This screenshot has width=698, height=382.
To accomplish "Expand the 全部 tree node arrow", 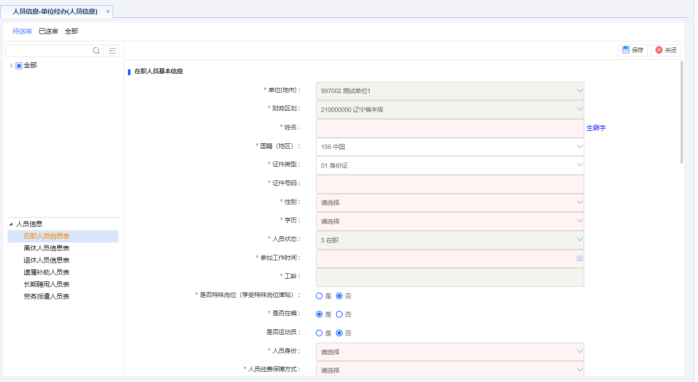I will (11, 66).
